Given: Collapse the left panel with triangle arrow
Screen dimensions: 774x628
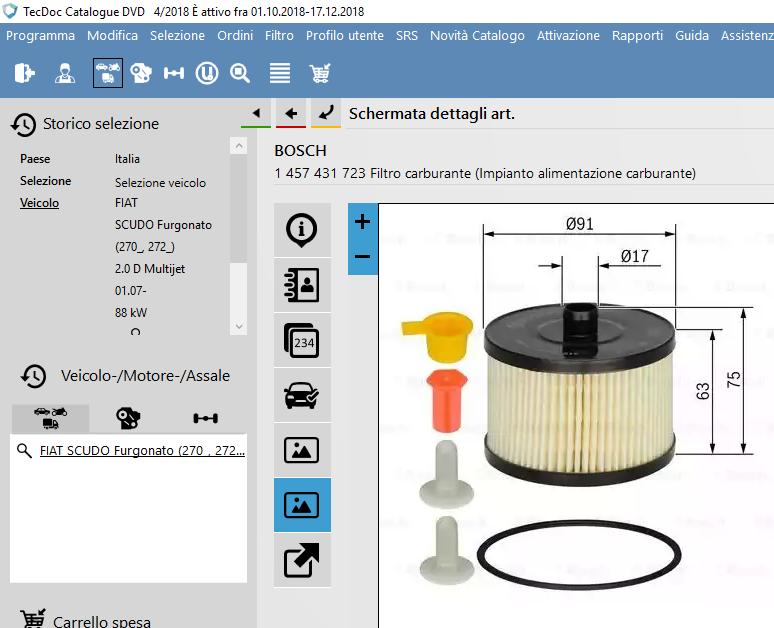Looking at the screenshot, I should 256,114.
